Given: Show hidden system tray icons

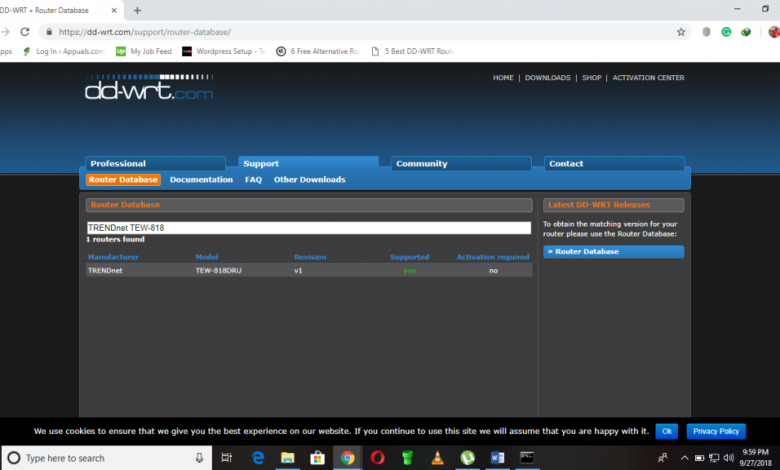Looking at the screenshot, I should pos(684,458).
